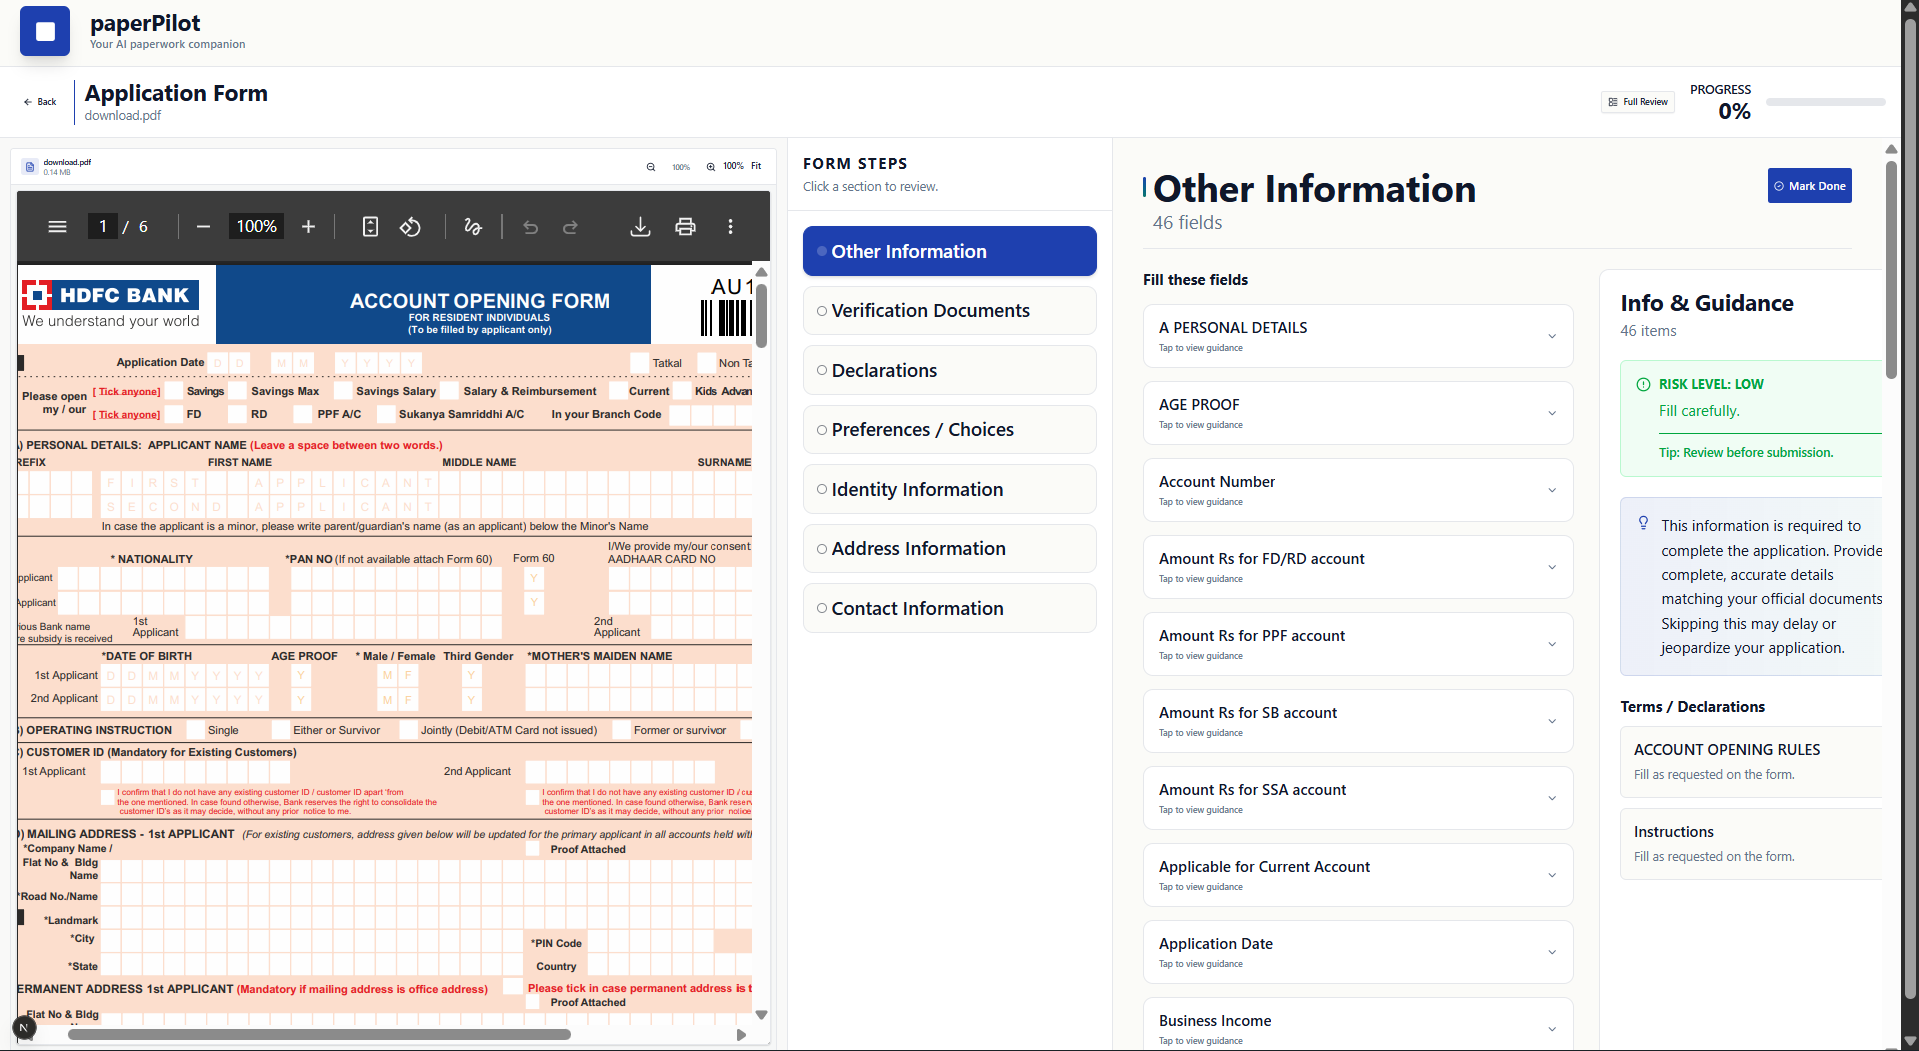
Task: Expand the Business Income field
Action: tap(1358, 1024)
